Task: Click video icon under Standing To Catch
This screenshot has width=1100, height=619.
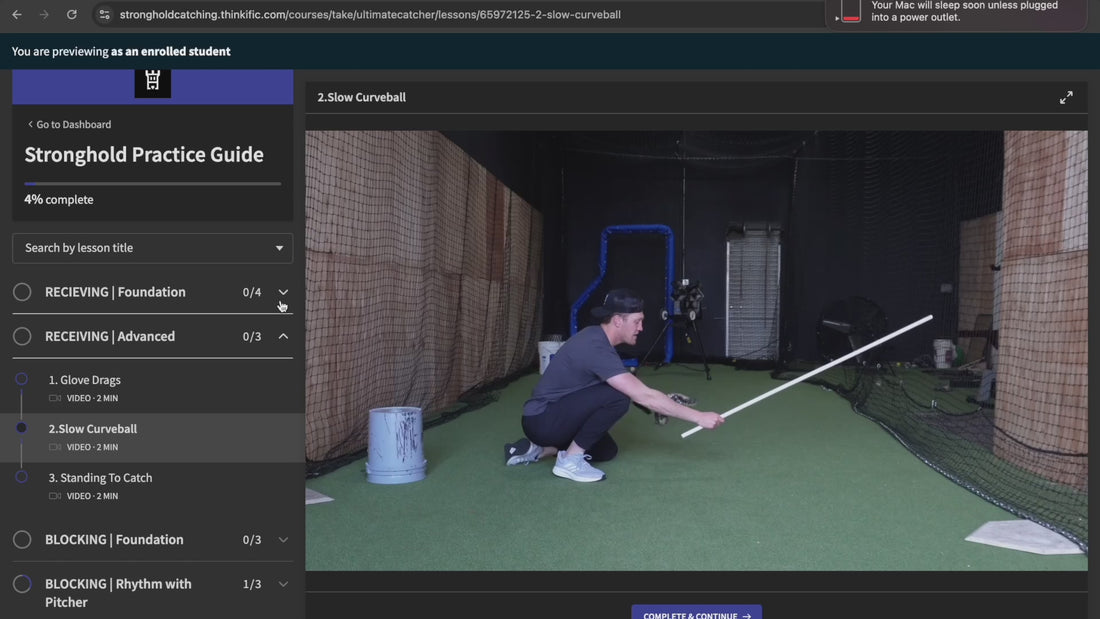Action: pyautogui.click(x=55, y=496)
